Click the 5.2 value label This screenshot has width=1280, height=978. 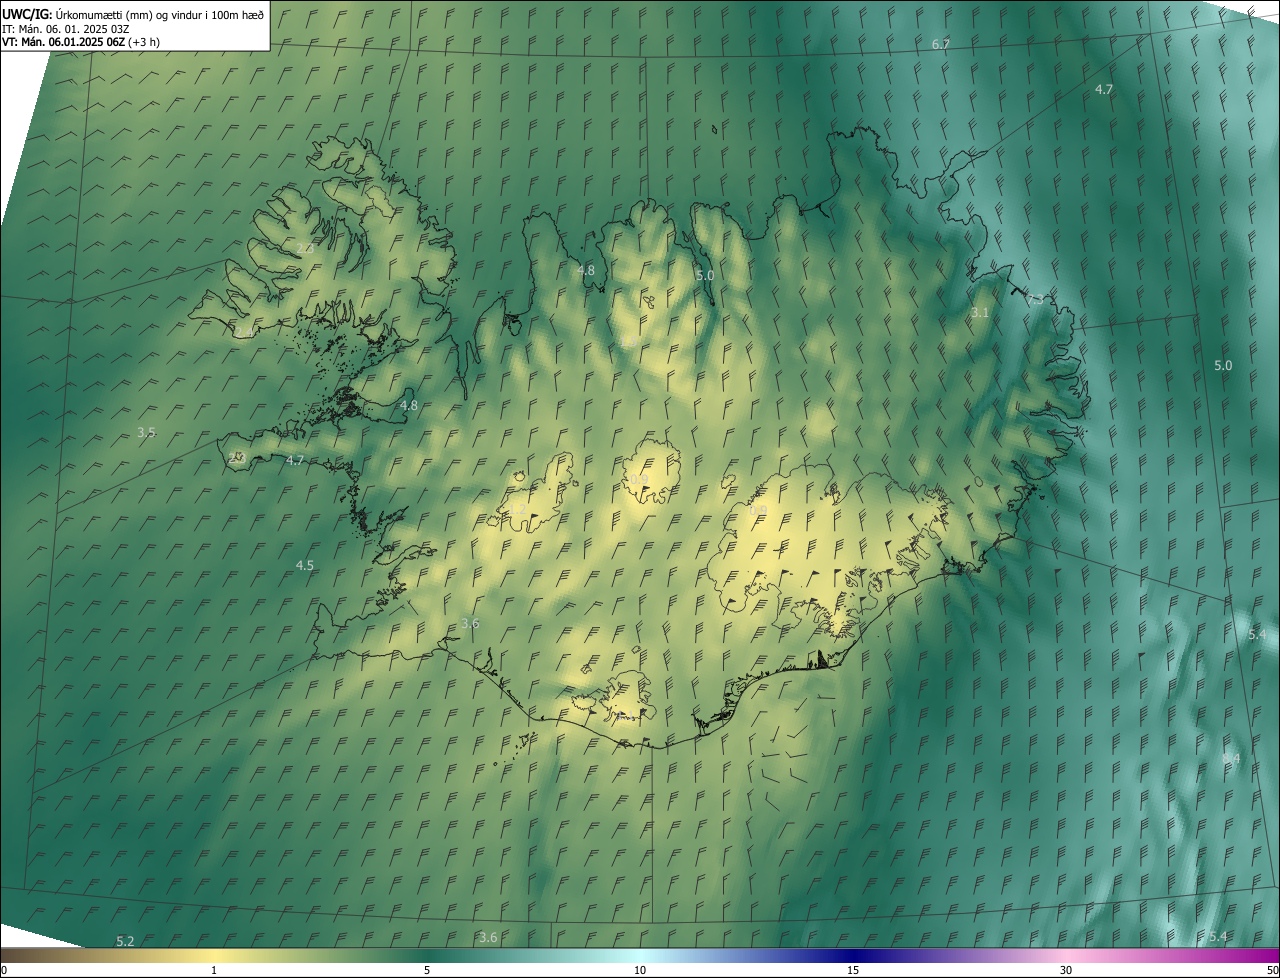click(125, 941)
